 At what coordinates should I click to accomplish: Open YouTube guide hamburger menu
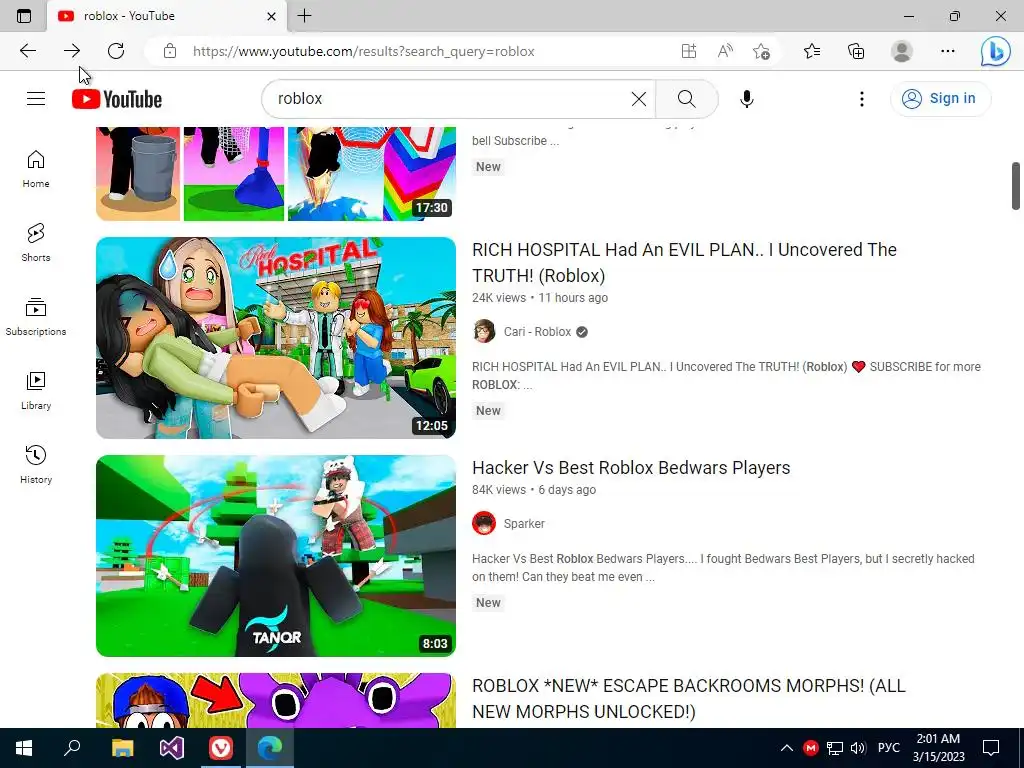pyautogui.click(x=36, y=99)
